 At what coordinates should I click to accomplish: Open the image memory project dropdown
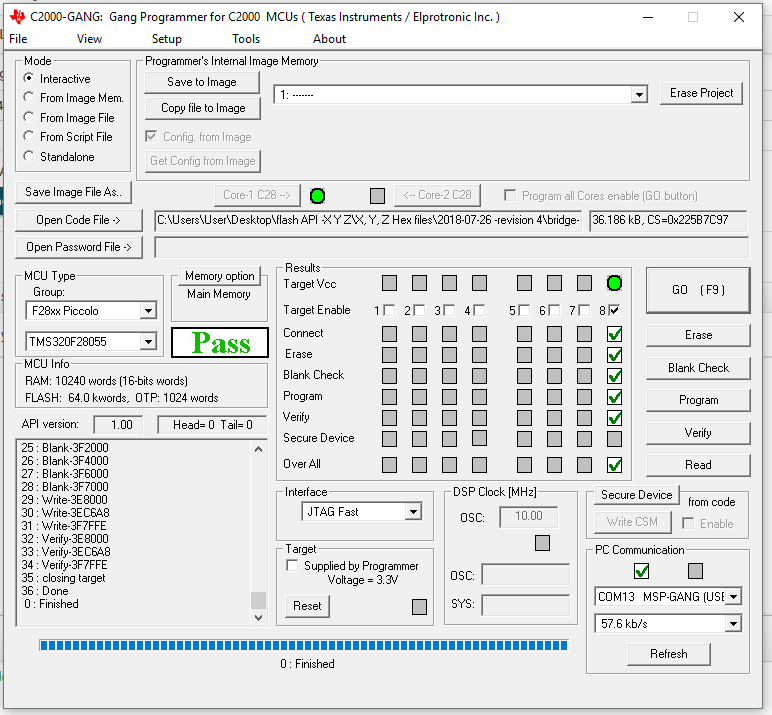click(x=639, y=95)
